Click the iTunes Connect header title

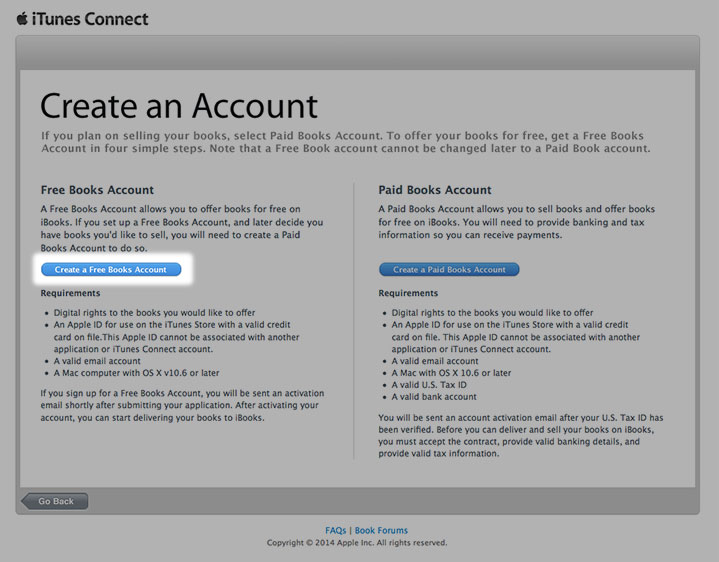[89, 19]
